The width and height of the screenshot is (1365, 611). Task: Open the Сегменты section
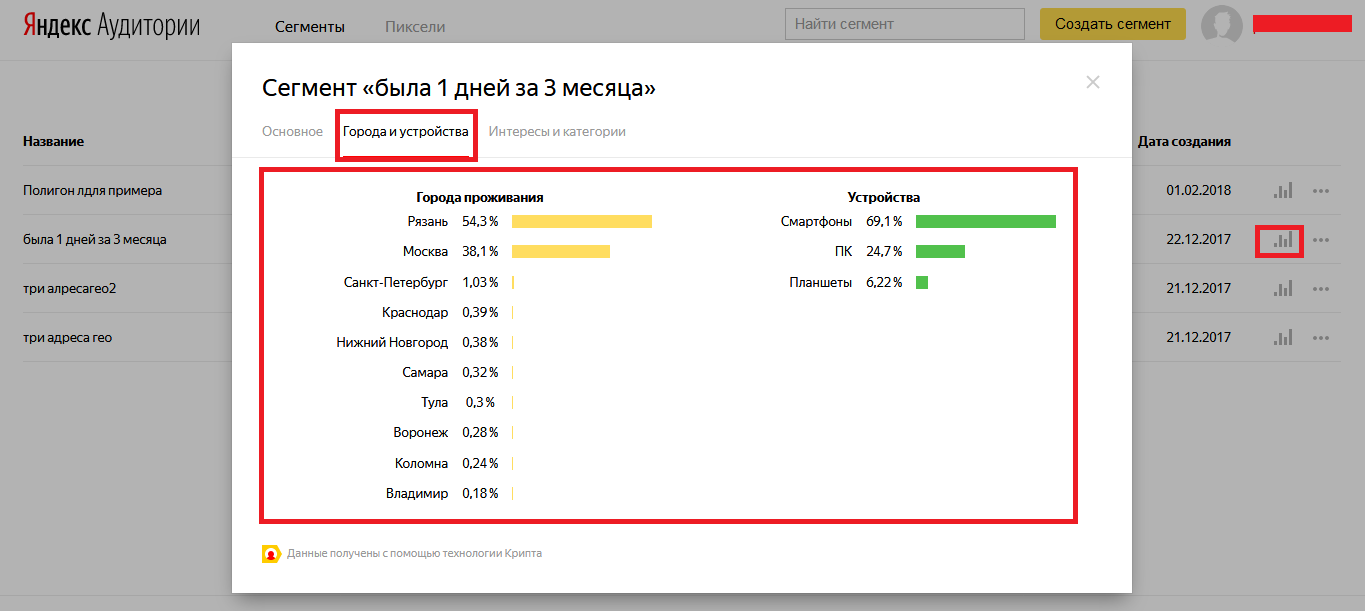tap(310, 27)
